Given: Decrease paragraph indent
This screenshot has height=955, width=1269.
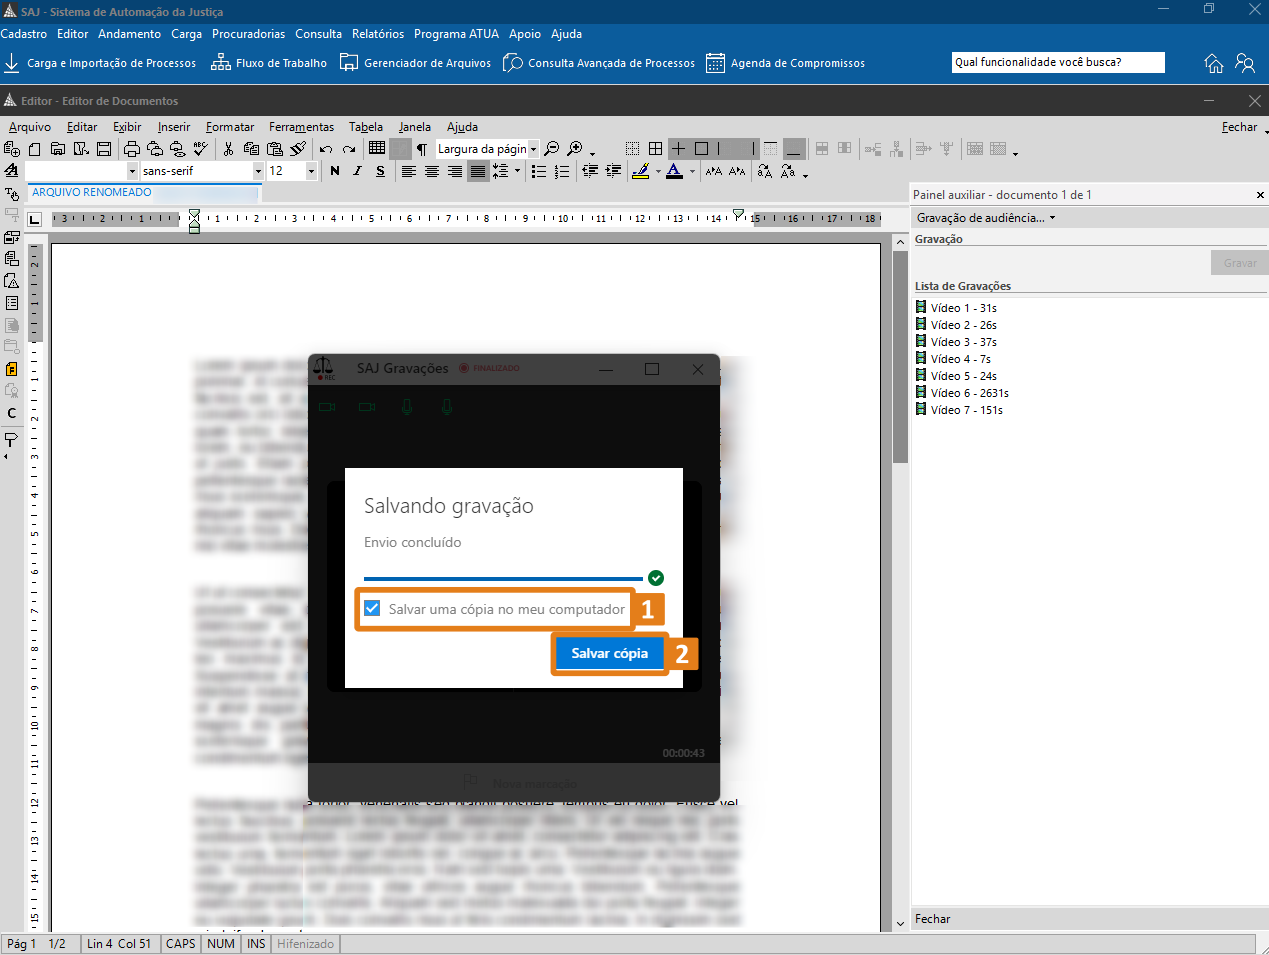Looking at the screenshot, I should [590, 171].
